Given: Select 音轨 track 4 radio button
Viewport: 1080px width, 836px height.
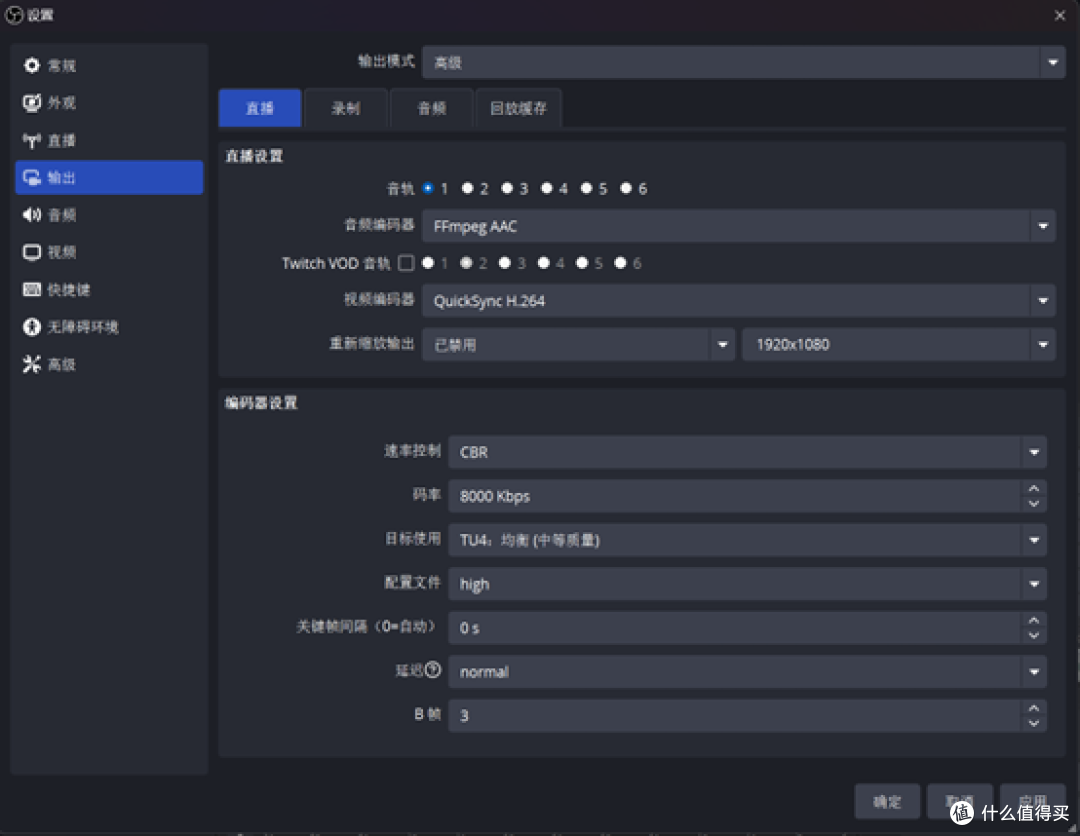Looking at the screenshot, I should pyautogui.click(x=547, y=188).
